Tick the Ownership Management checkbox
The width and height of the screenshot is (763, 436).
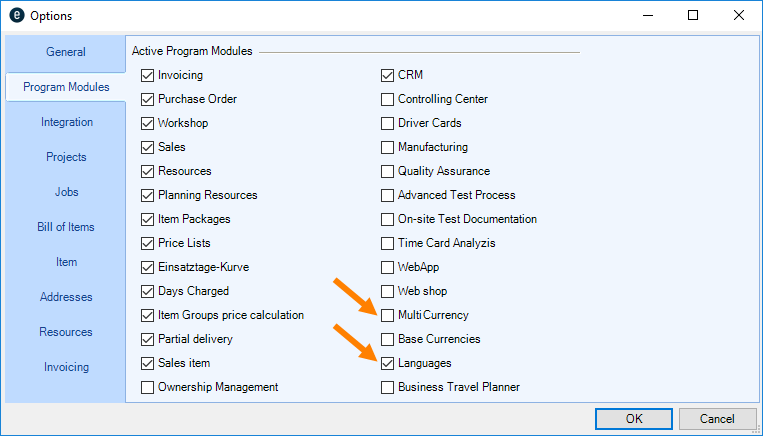pos(148,387)
